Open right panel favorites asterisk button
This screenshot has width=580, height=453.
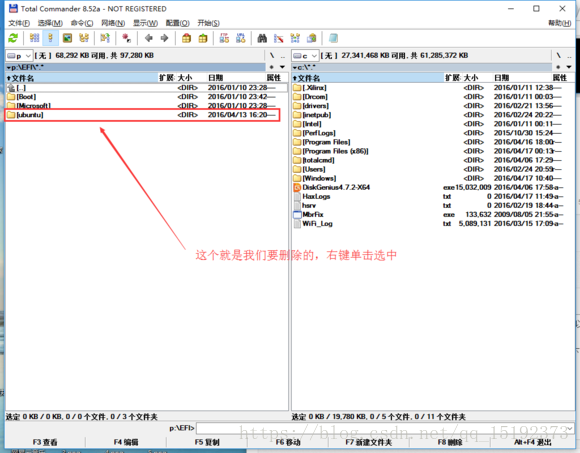[x=558, y=67]
